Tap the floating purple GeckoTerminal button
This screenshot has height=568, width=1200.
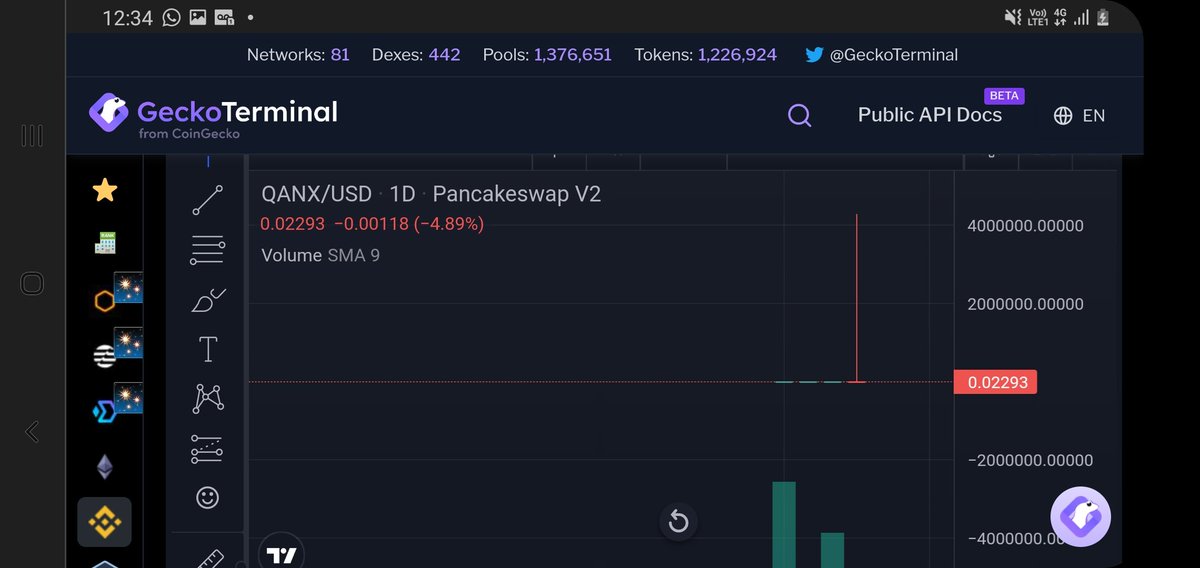tap(1080, 517)
